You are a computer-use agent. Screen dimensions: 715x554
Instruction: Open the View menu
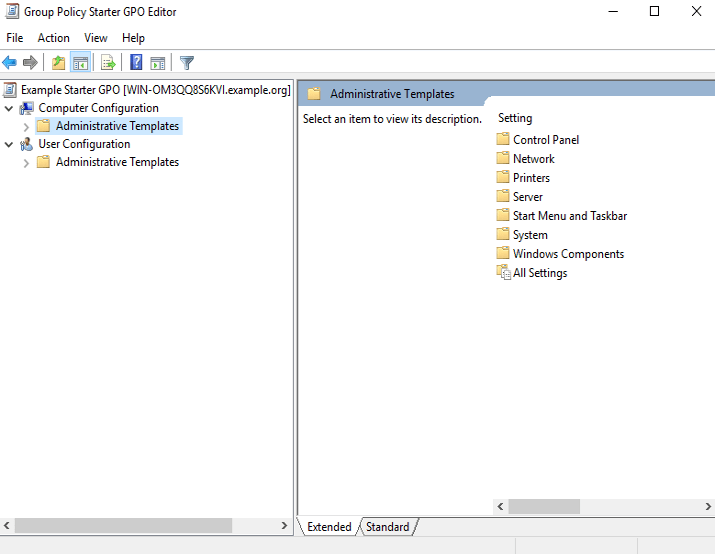pos(96,38)
